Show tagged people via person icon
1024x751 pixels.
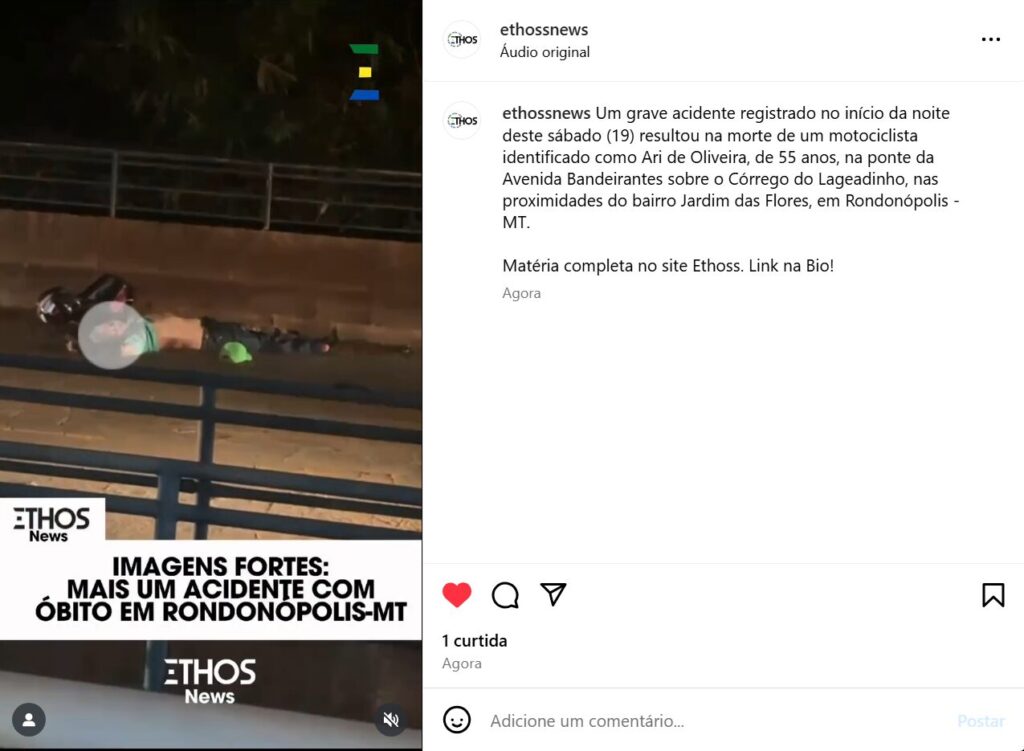(29, 720)
